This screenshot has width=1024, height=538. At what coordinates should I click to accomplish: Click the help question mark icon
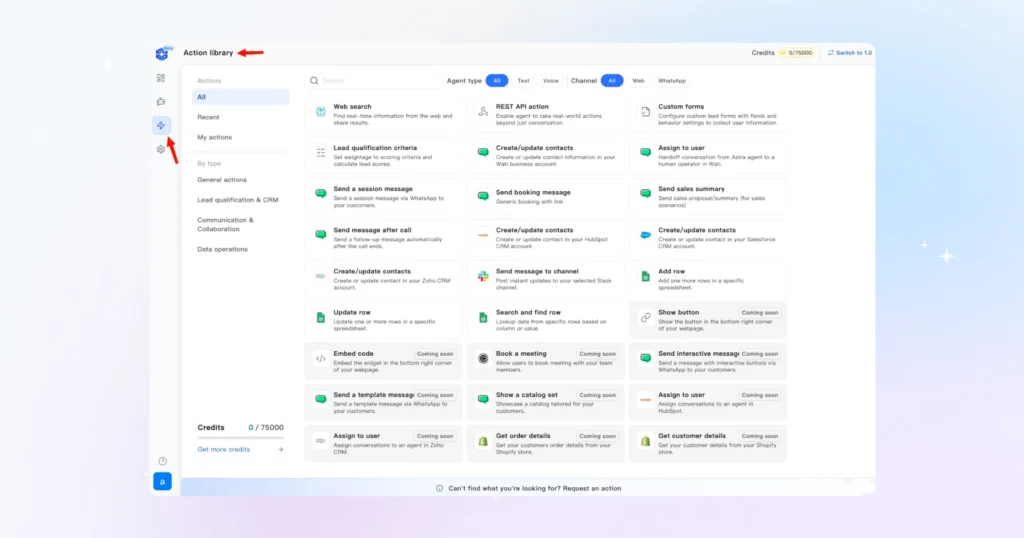[x=163, y=461]
